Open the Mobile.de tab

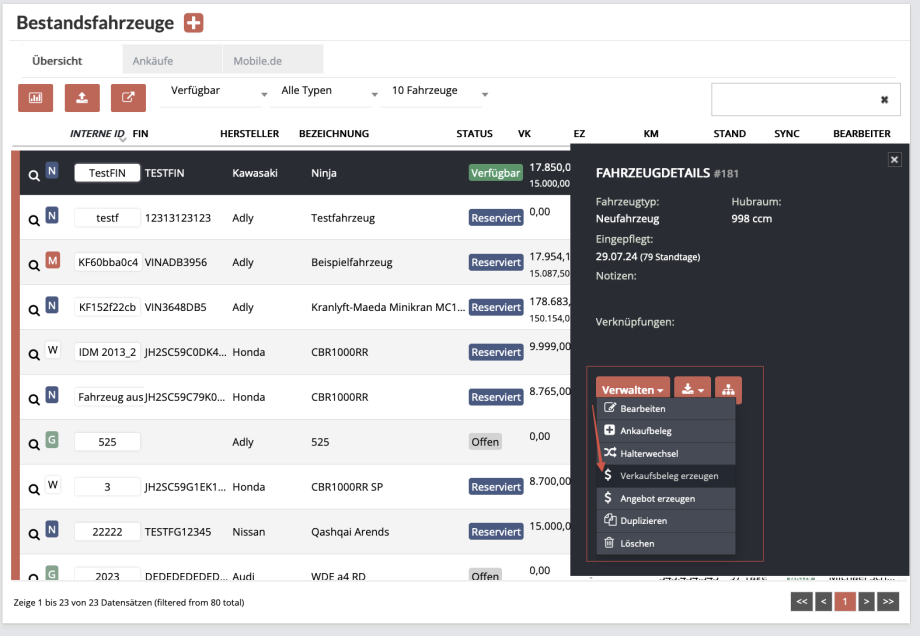coord(258,61)
